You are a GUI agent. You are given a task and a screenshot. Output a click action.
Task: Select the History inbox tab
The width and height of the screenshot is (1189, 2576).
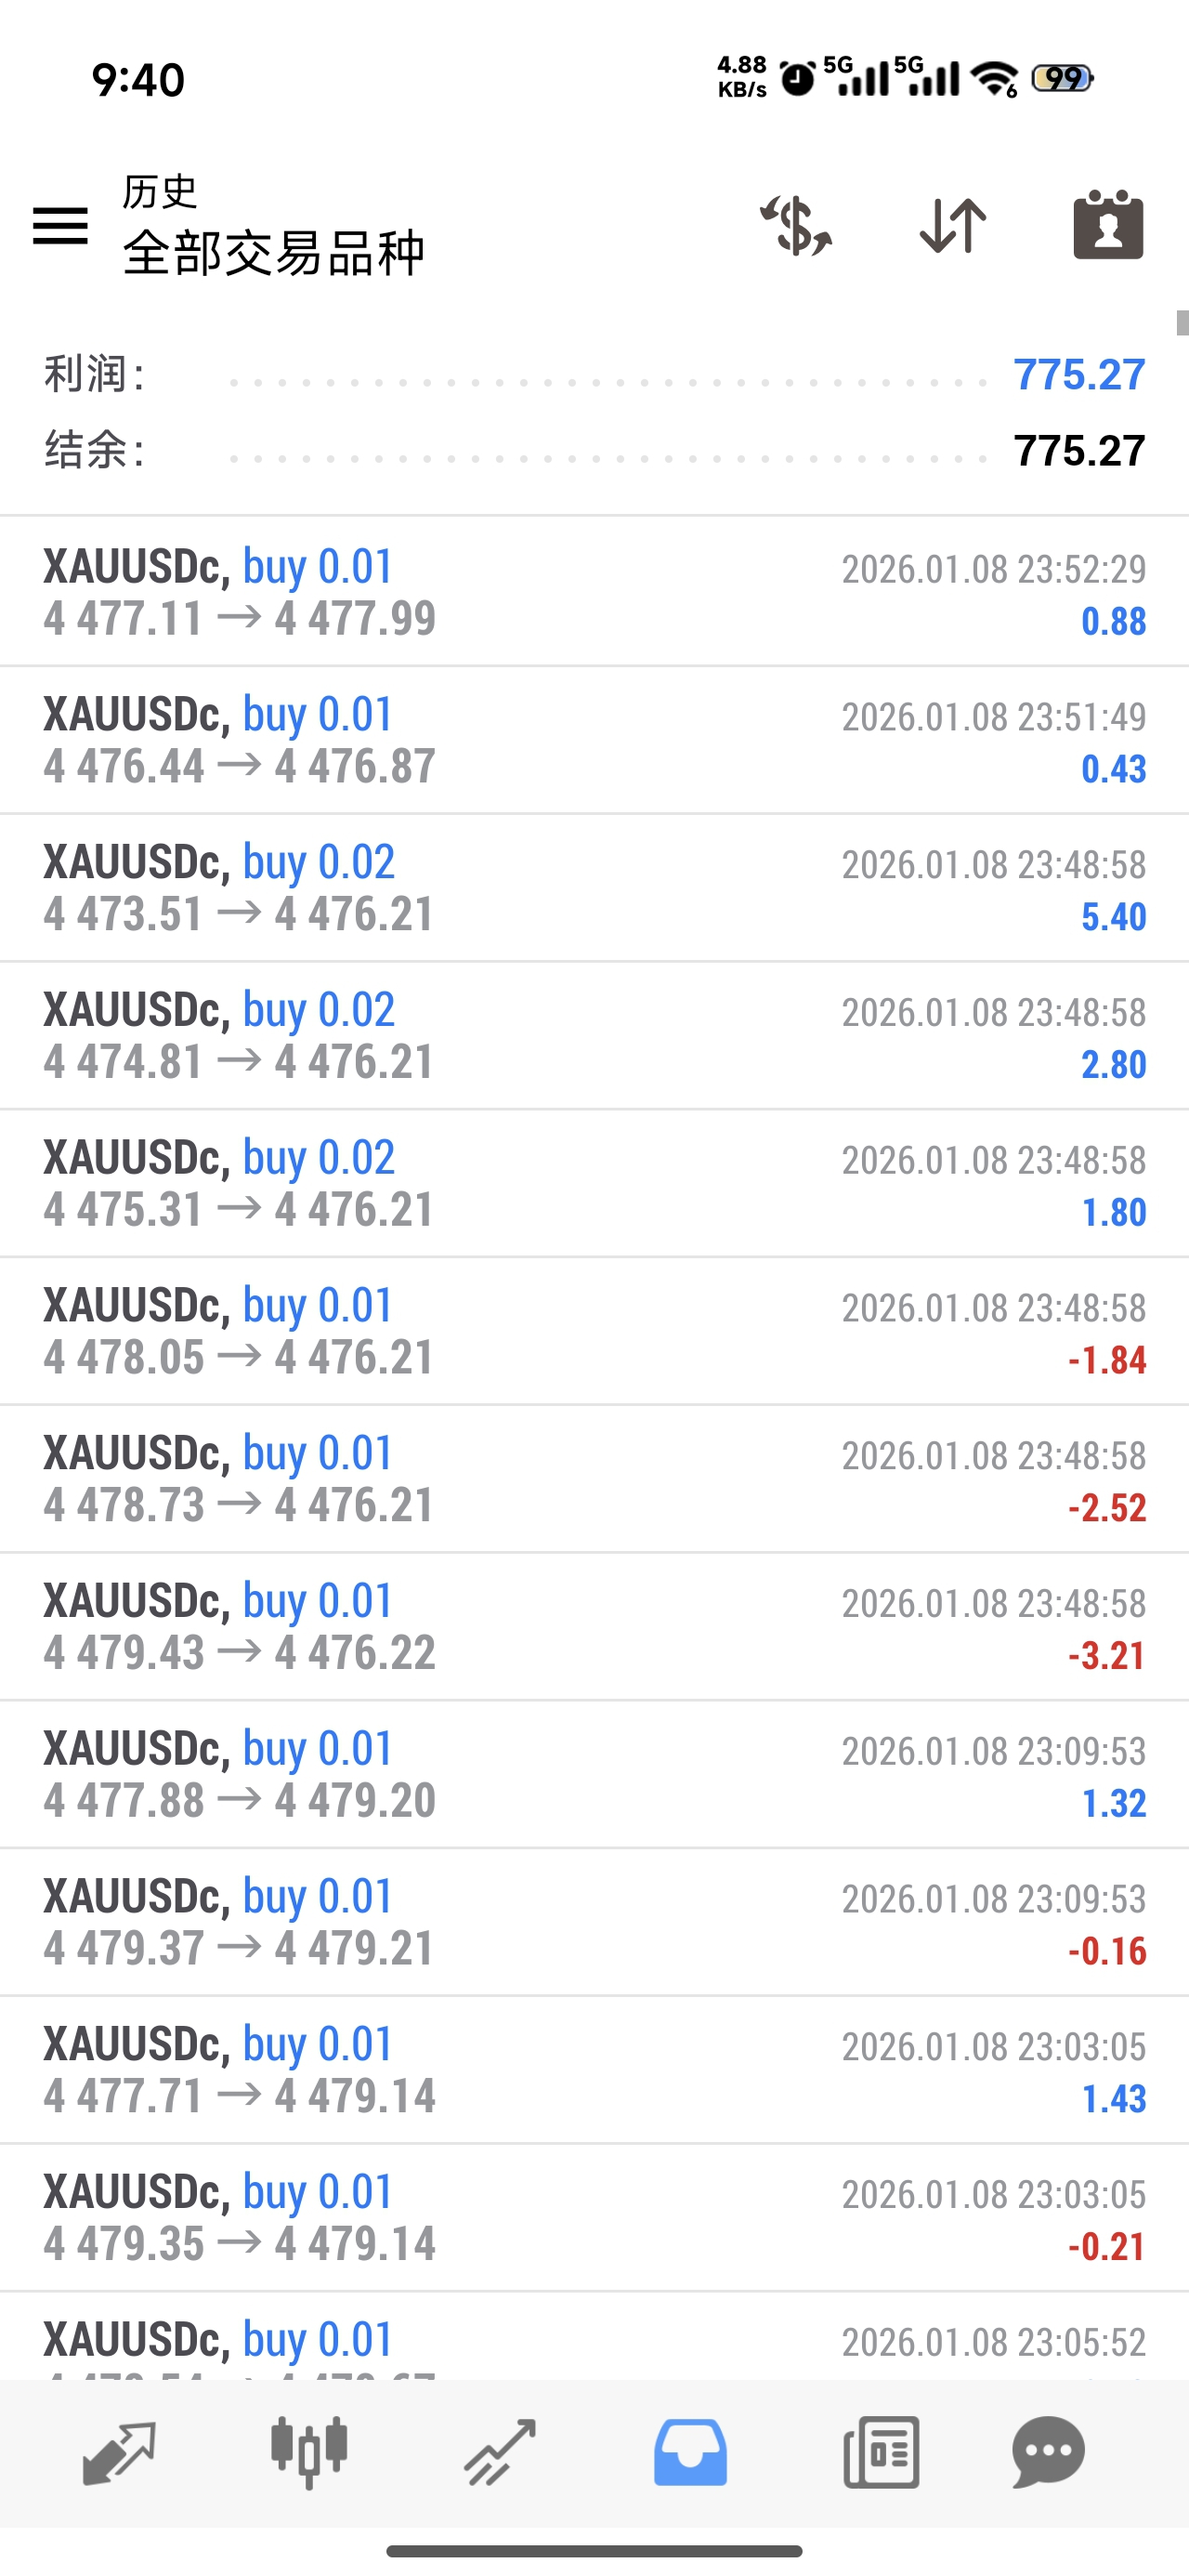click(x=690, y=2452)
